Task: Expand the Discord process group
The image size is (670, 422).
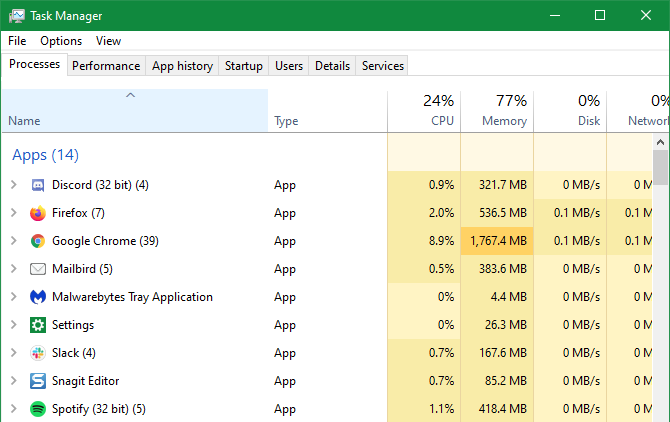Action: [x=13, y=185]
